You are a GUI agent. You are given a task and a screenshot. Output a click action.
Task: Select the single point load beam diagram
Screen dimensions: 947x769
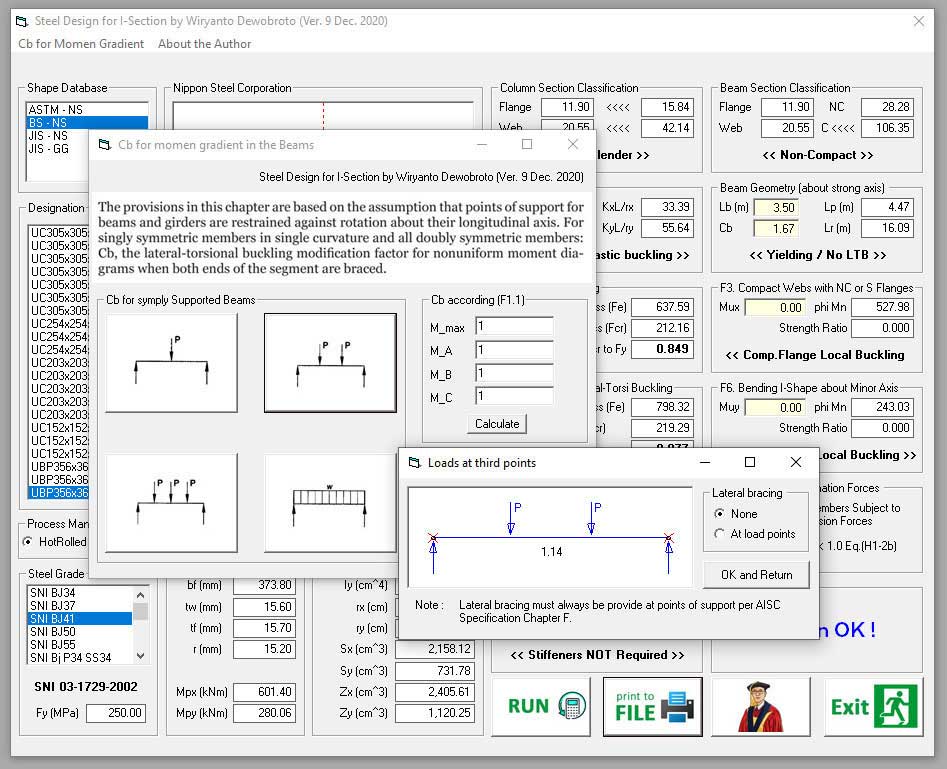click(171, 362)
